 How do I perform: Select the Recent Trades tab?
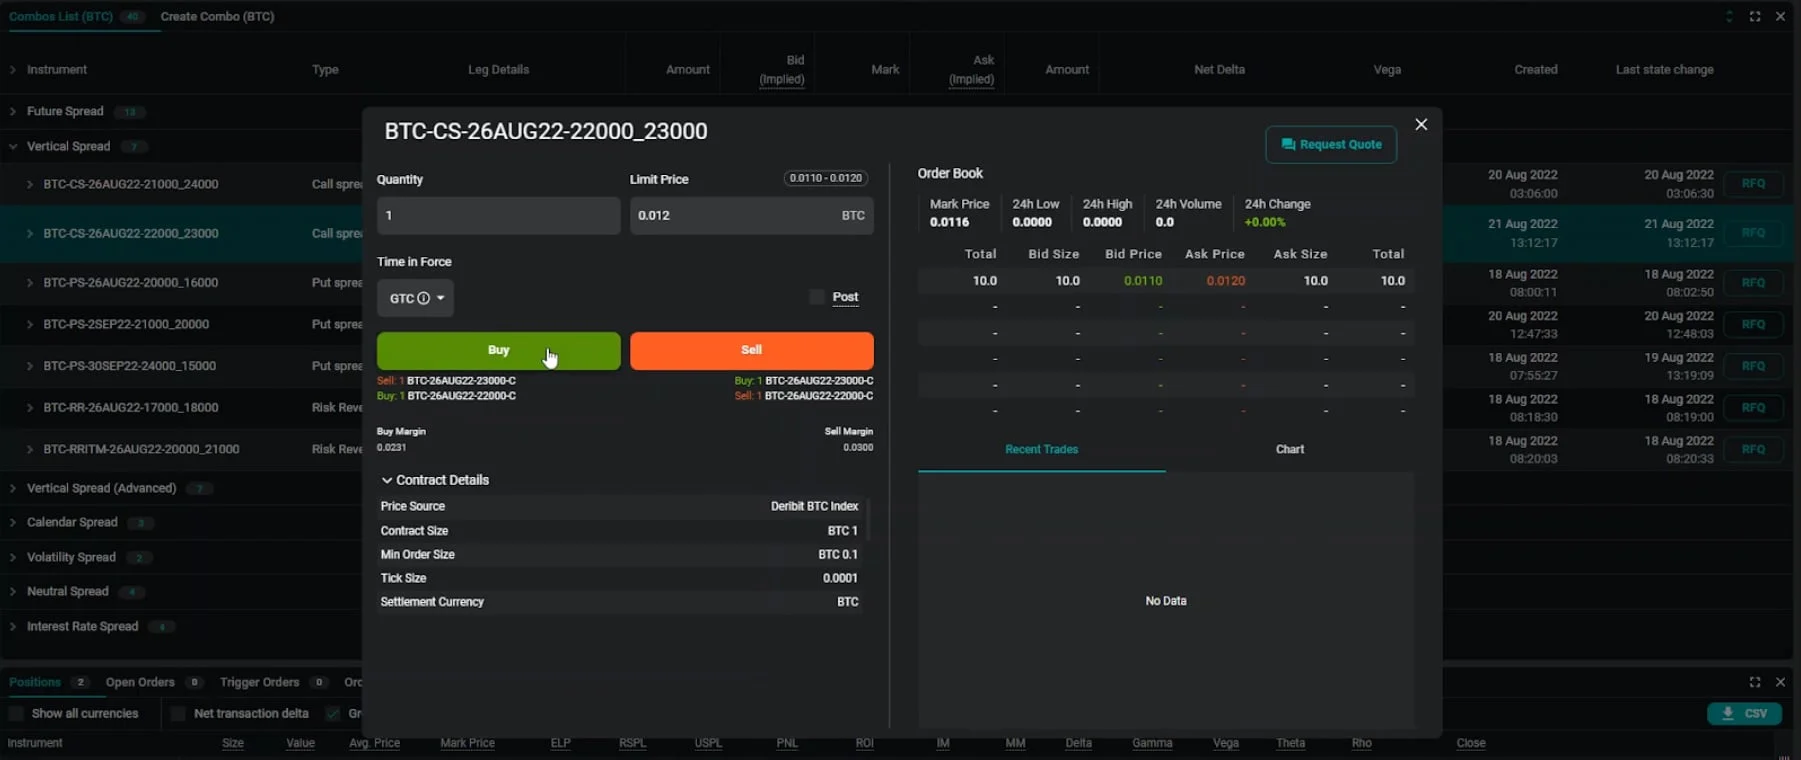click(1041, 449)
